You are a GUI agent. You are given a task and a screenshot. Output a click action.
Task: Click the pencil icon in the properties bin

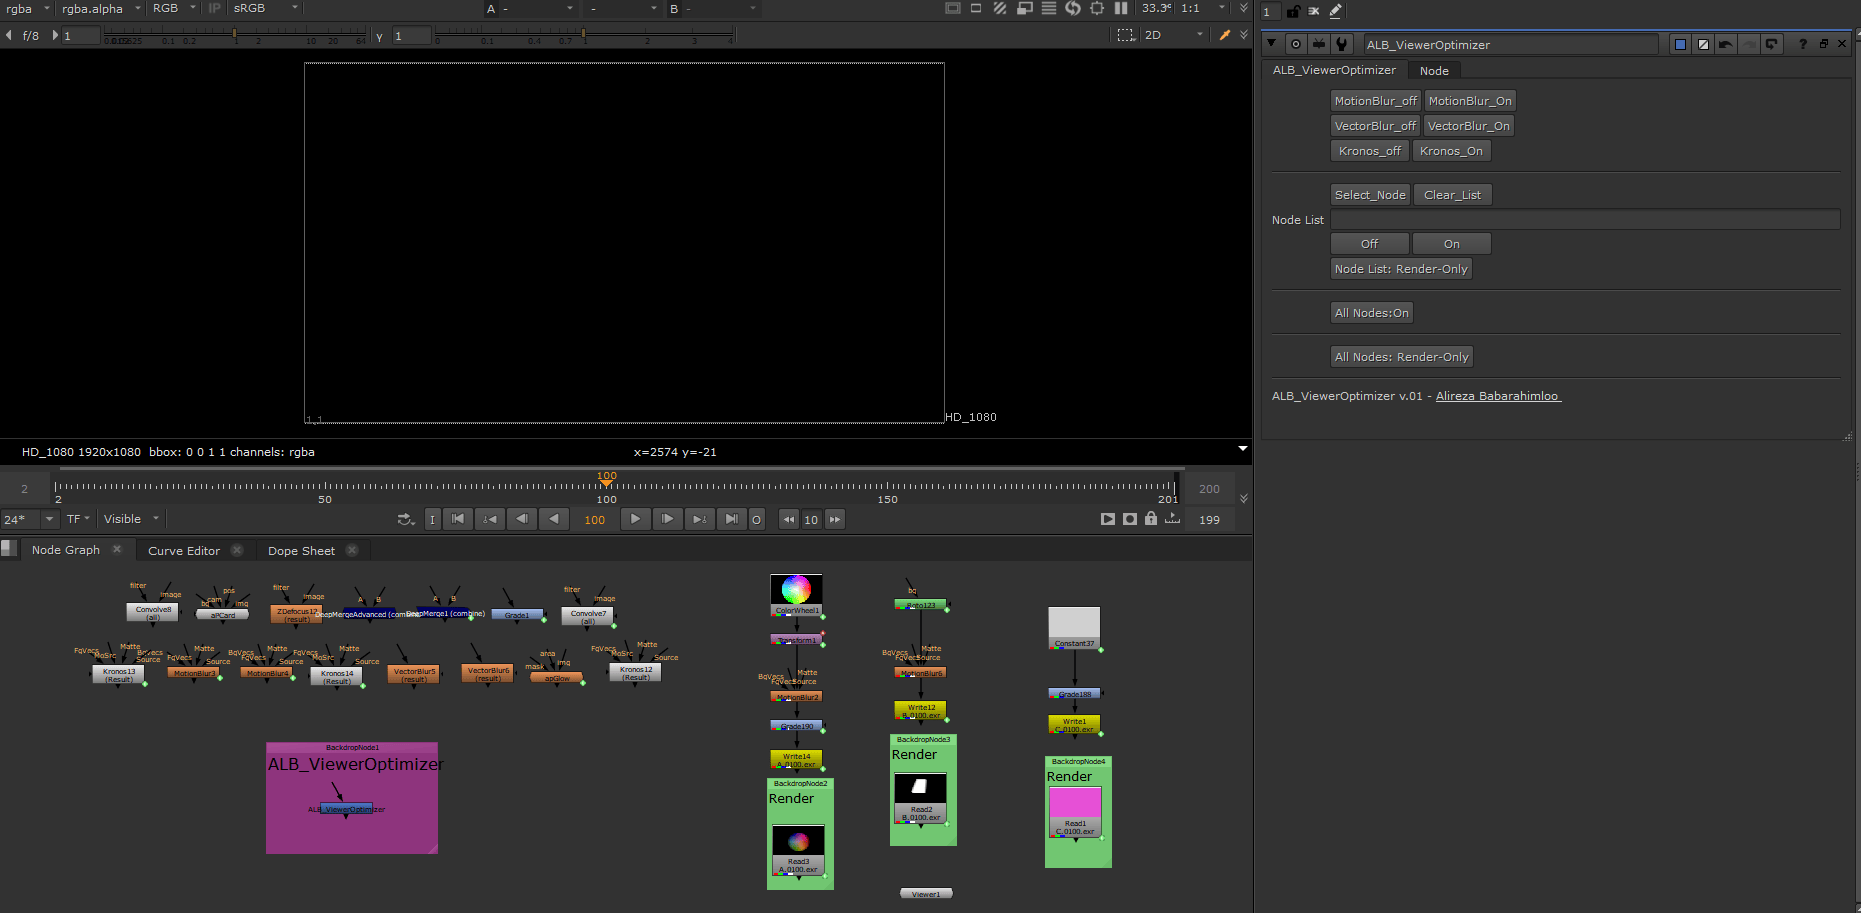coord(1335,12)
